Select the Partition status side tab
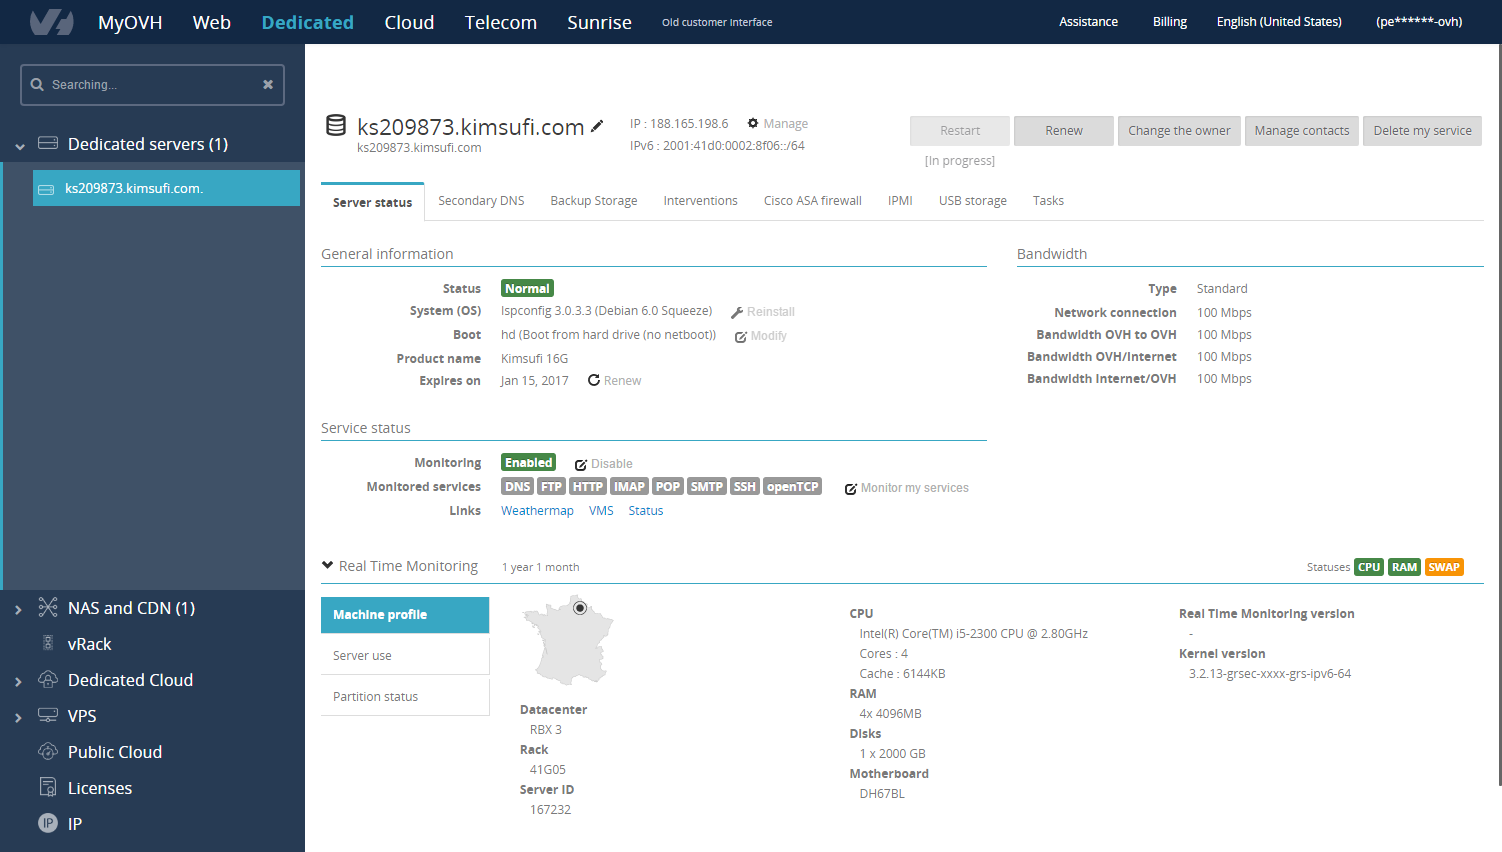1502x852 pixels. click(x=405, y=697)
